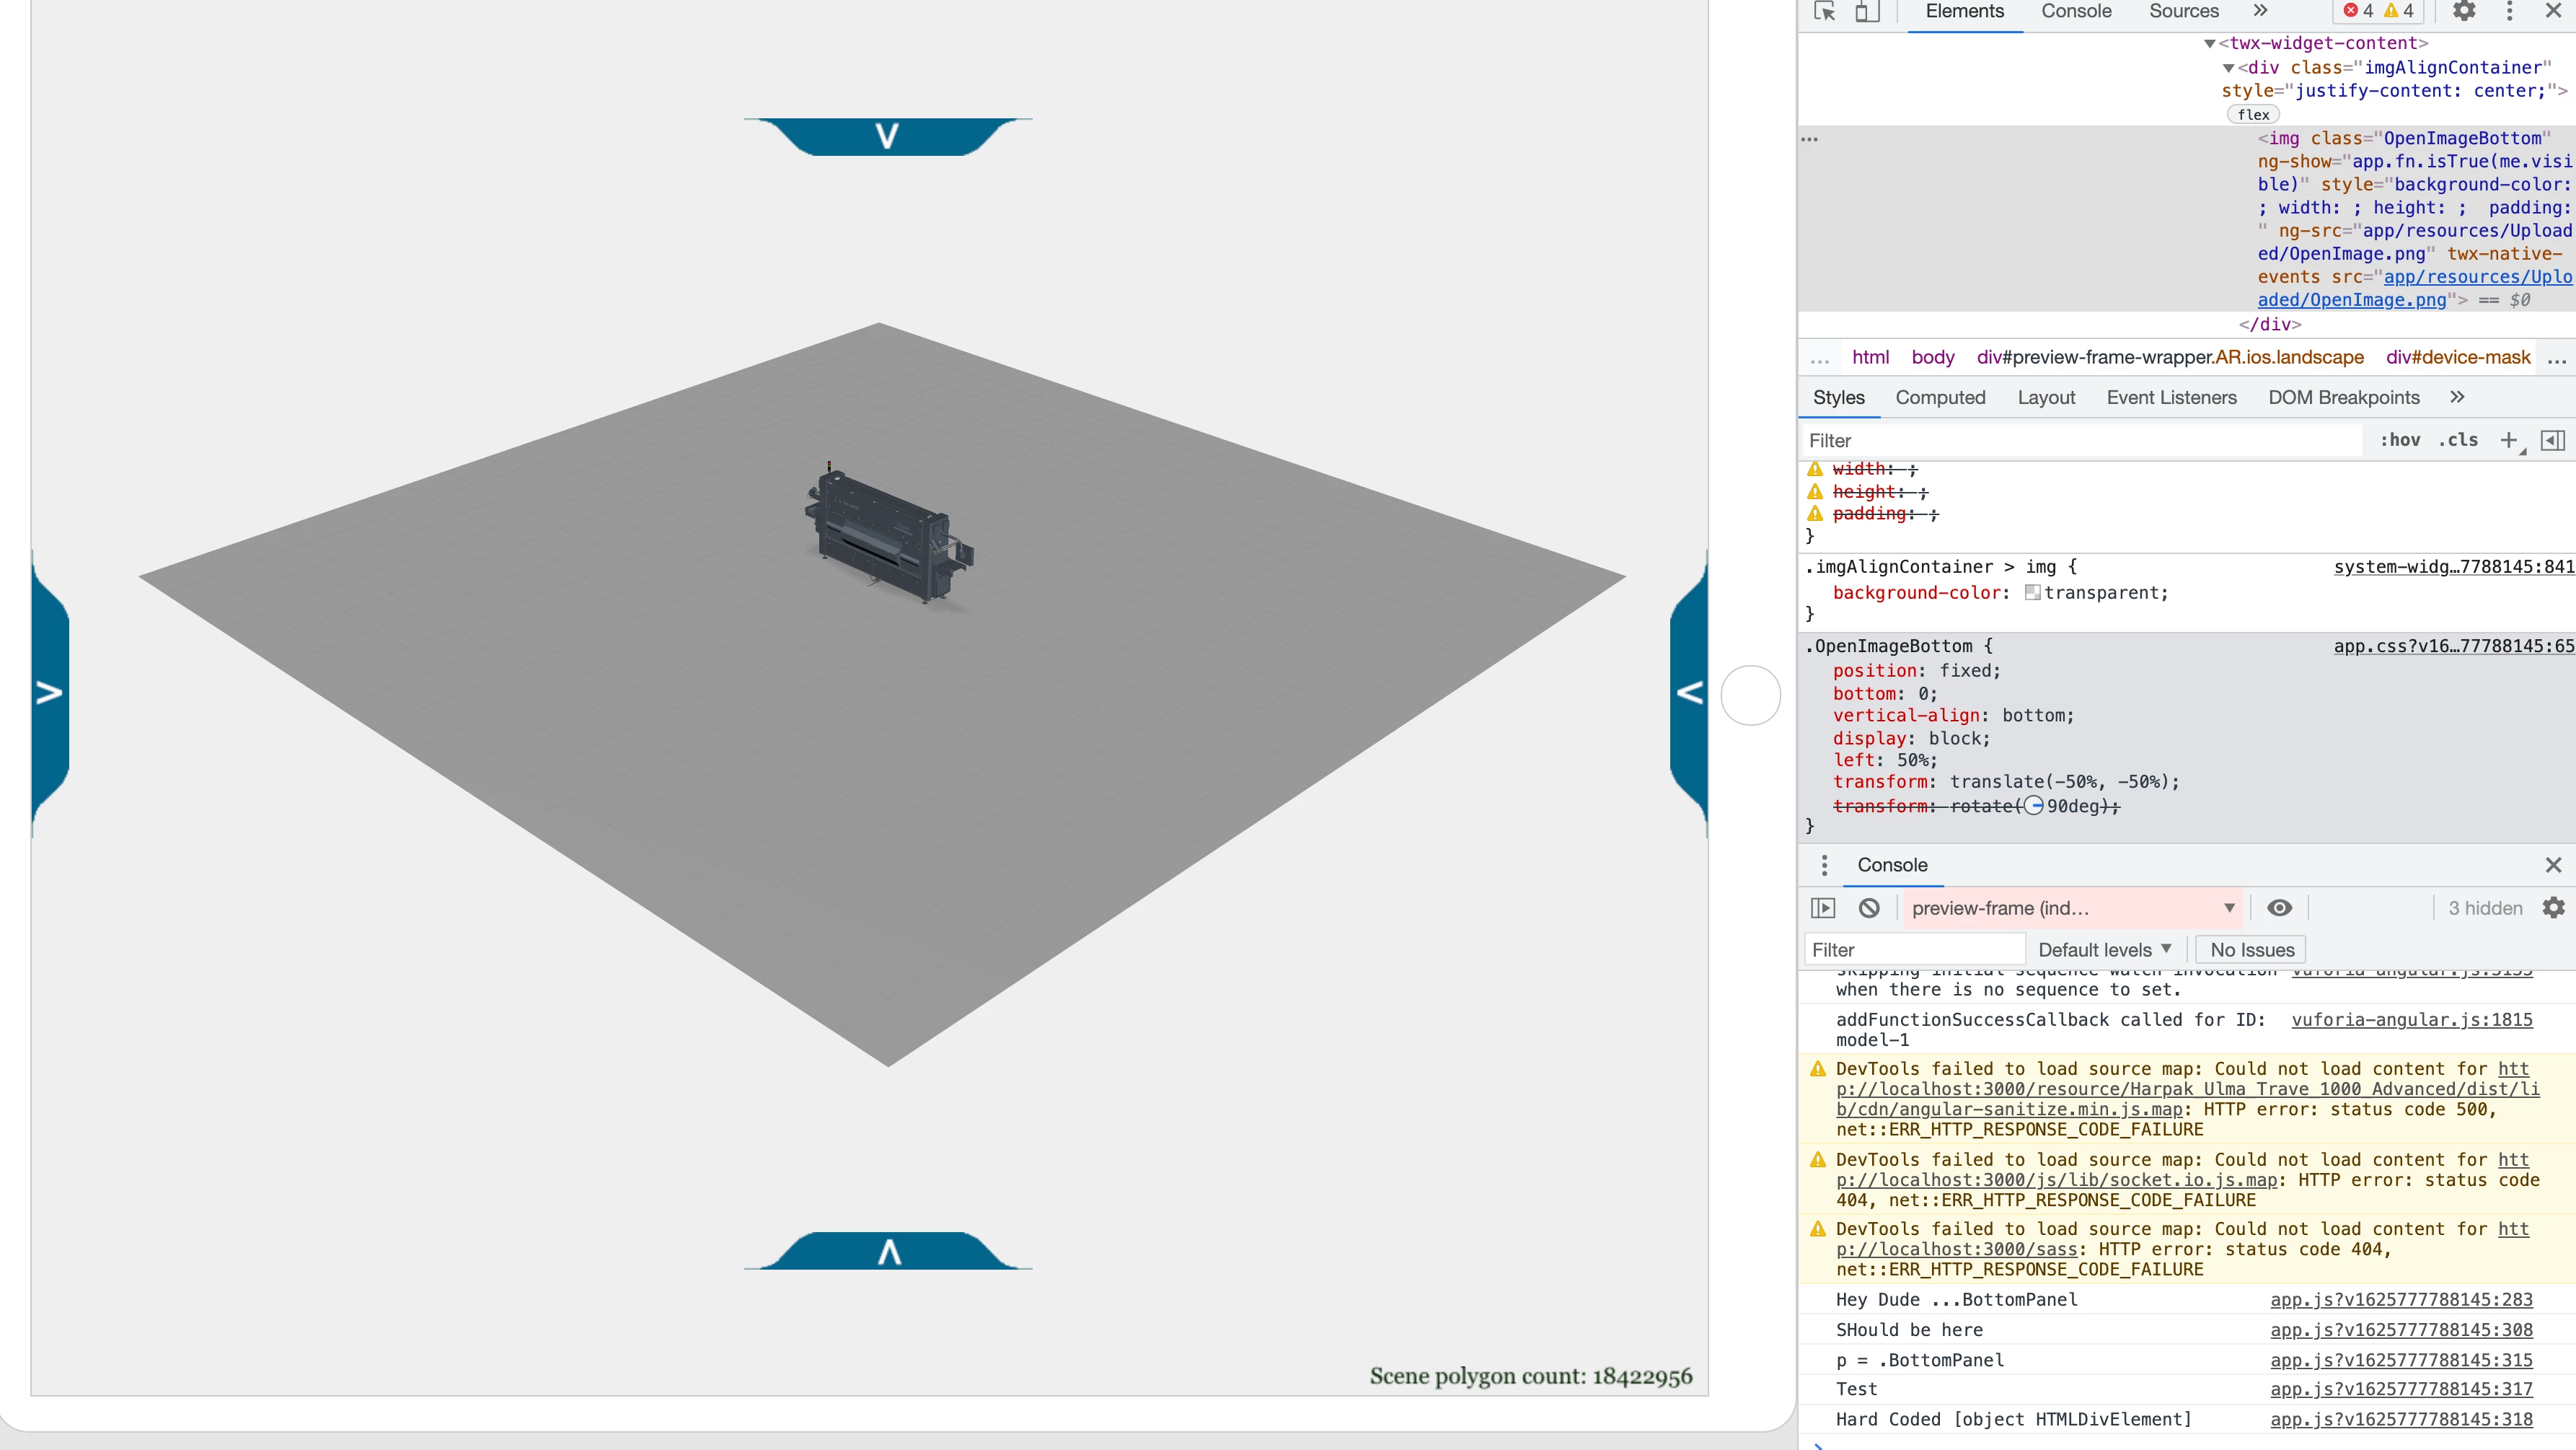
Task: Collapse the twx-widget-content tree node
Action: coord(2210,43)
